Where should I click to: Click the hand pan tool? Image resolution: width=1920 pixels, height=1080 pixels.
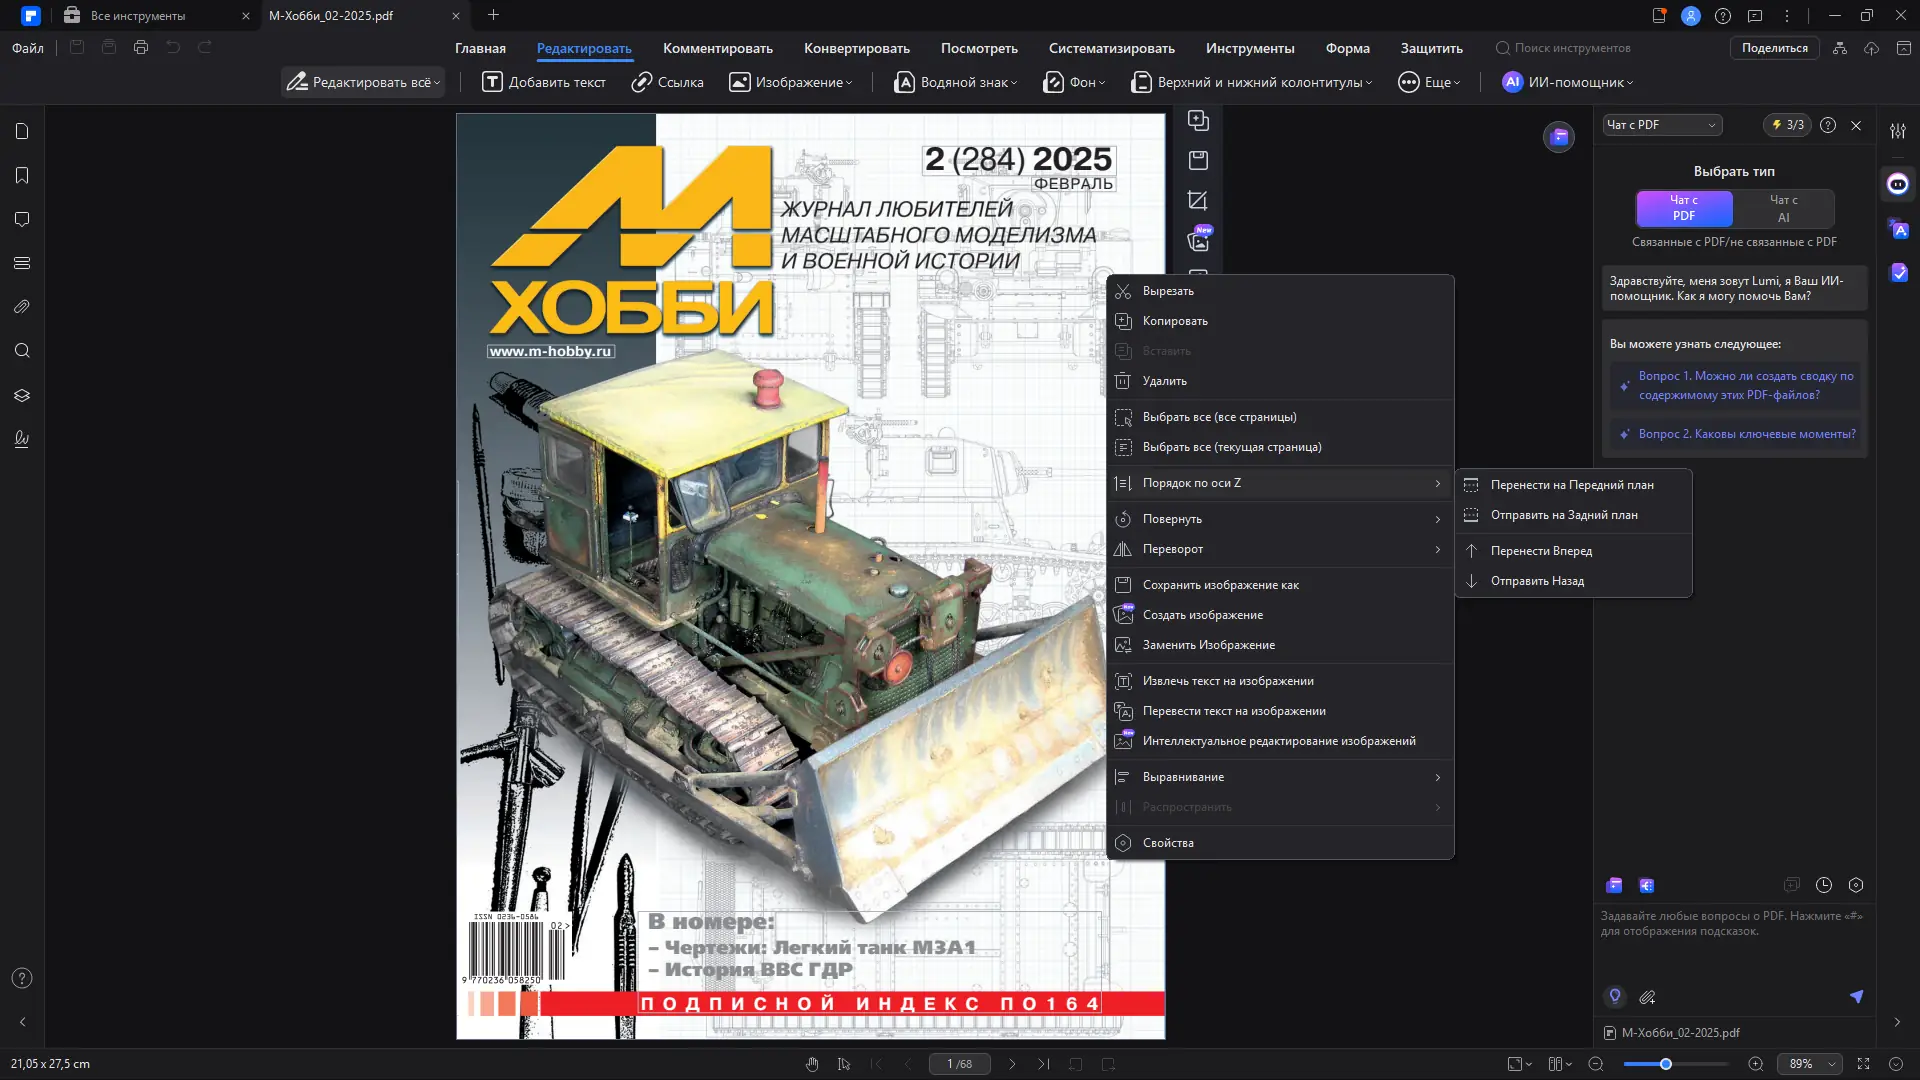(812, 1064)
